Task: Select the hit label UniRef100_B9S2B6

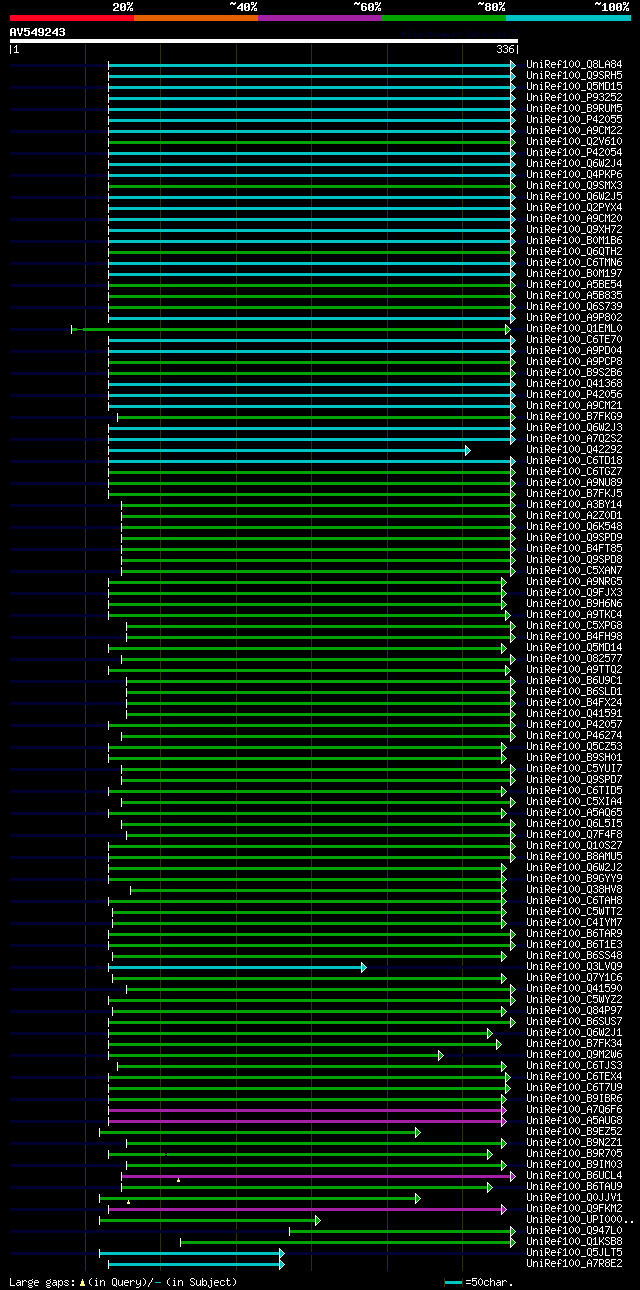Action: 574,373
